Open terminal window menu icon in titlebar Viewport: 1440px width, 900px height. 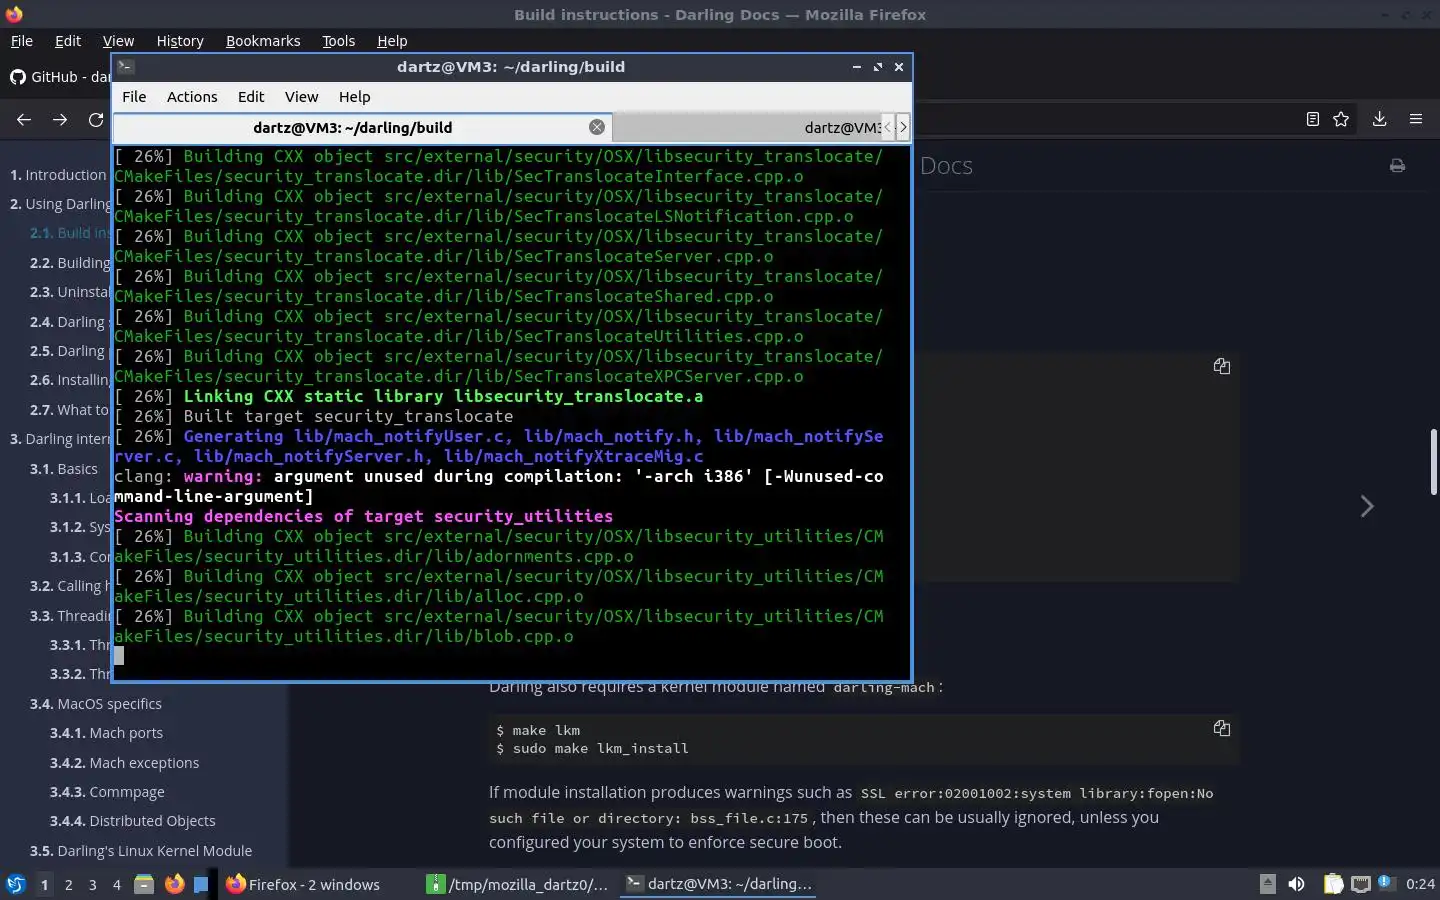pyautogui.click(x=125, y=67)
